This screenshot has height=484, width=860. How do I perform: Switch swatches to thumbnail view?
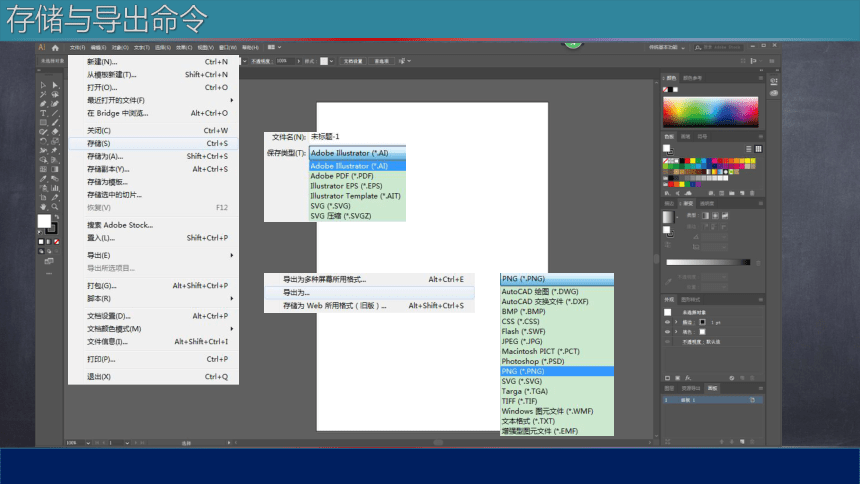click(x=759, y=149)
